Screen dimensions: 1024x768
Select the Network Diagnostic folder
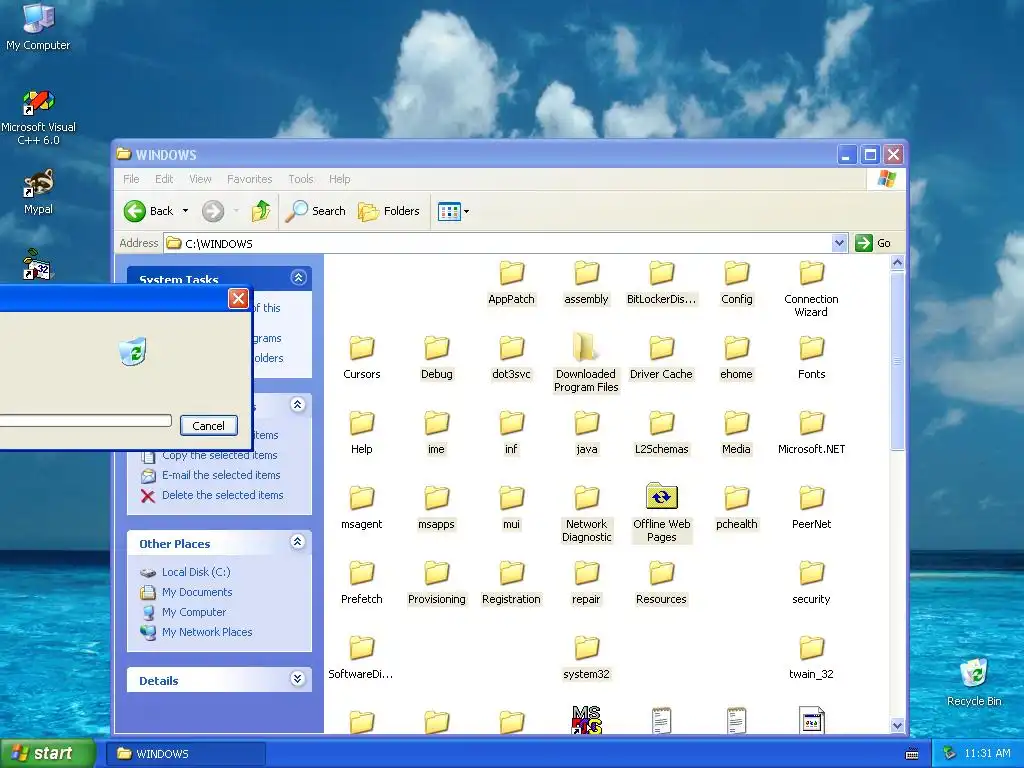(x=586, y=513)
